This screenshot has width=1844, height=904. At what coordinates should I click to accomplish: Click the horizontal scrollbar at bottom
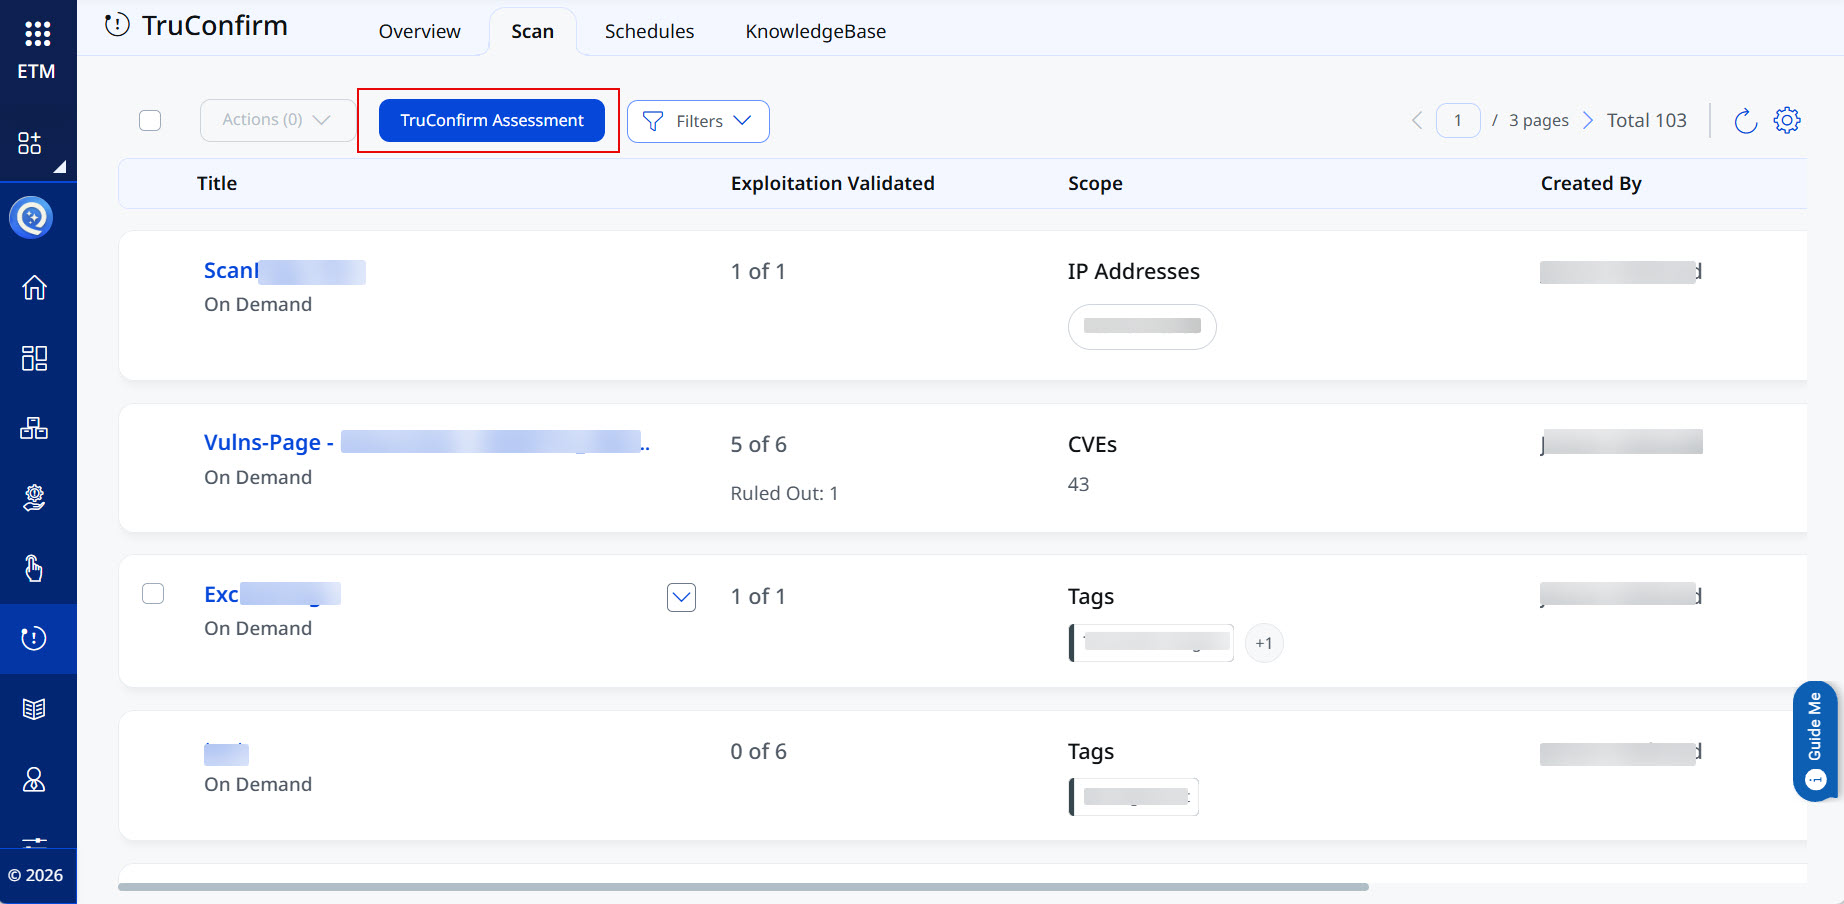pos(743,887)
